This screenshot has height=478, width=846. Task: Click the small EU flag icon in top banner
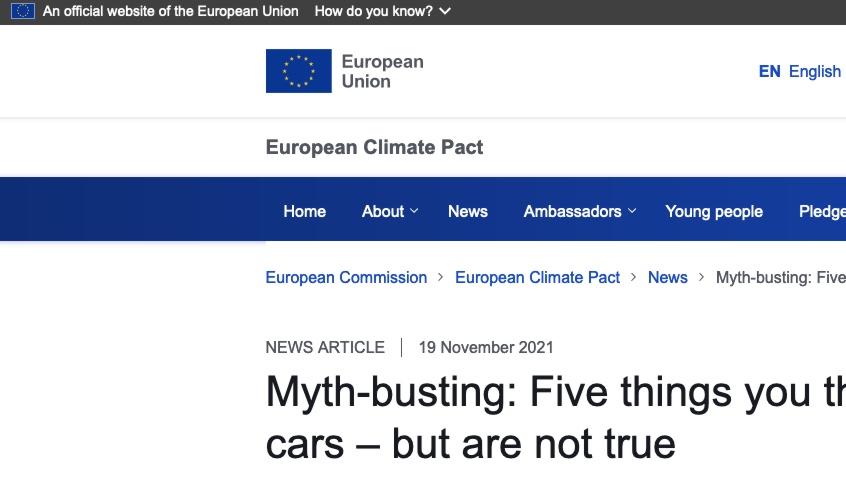22,11
